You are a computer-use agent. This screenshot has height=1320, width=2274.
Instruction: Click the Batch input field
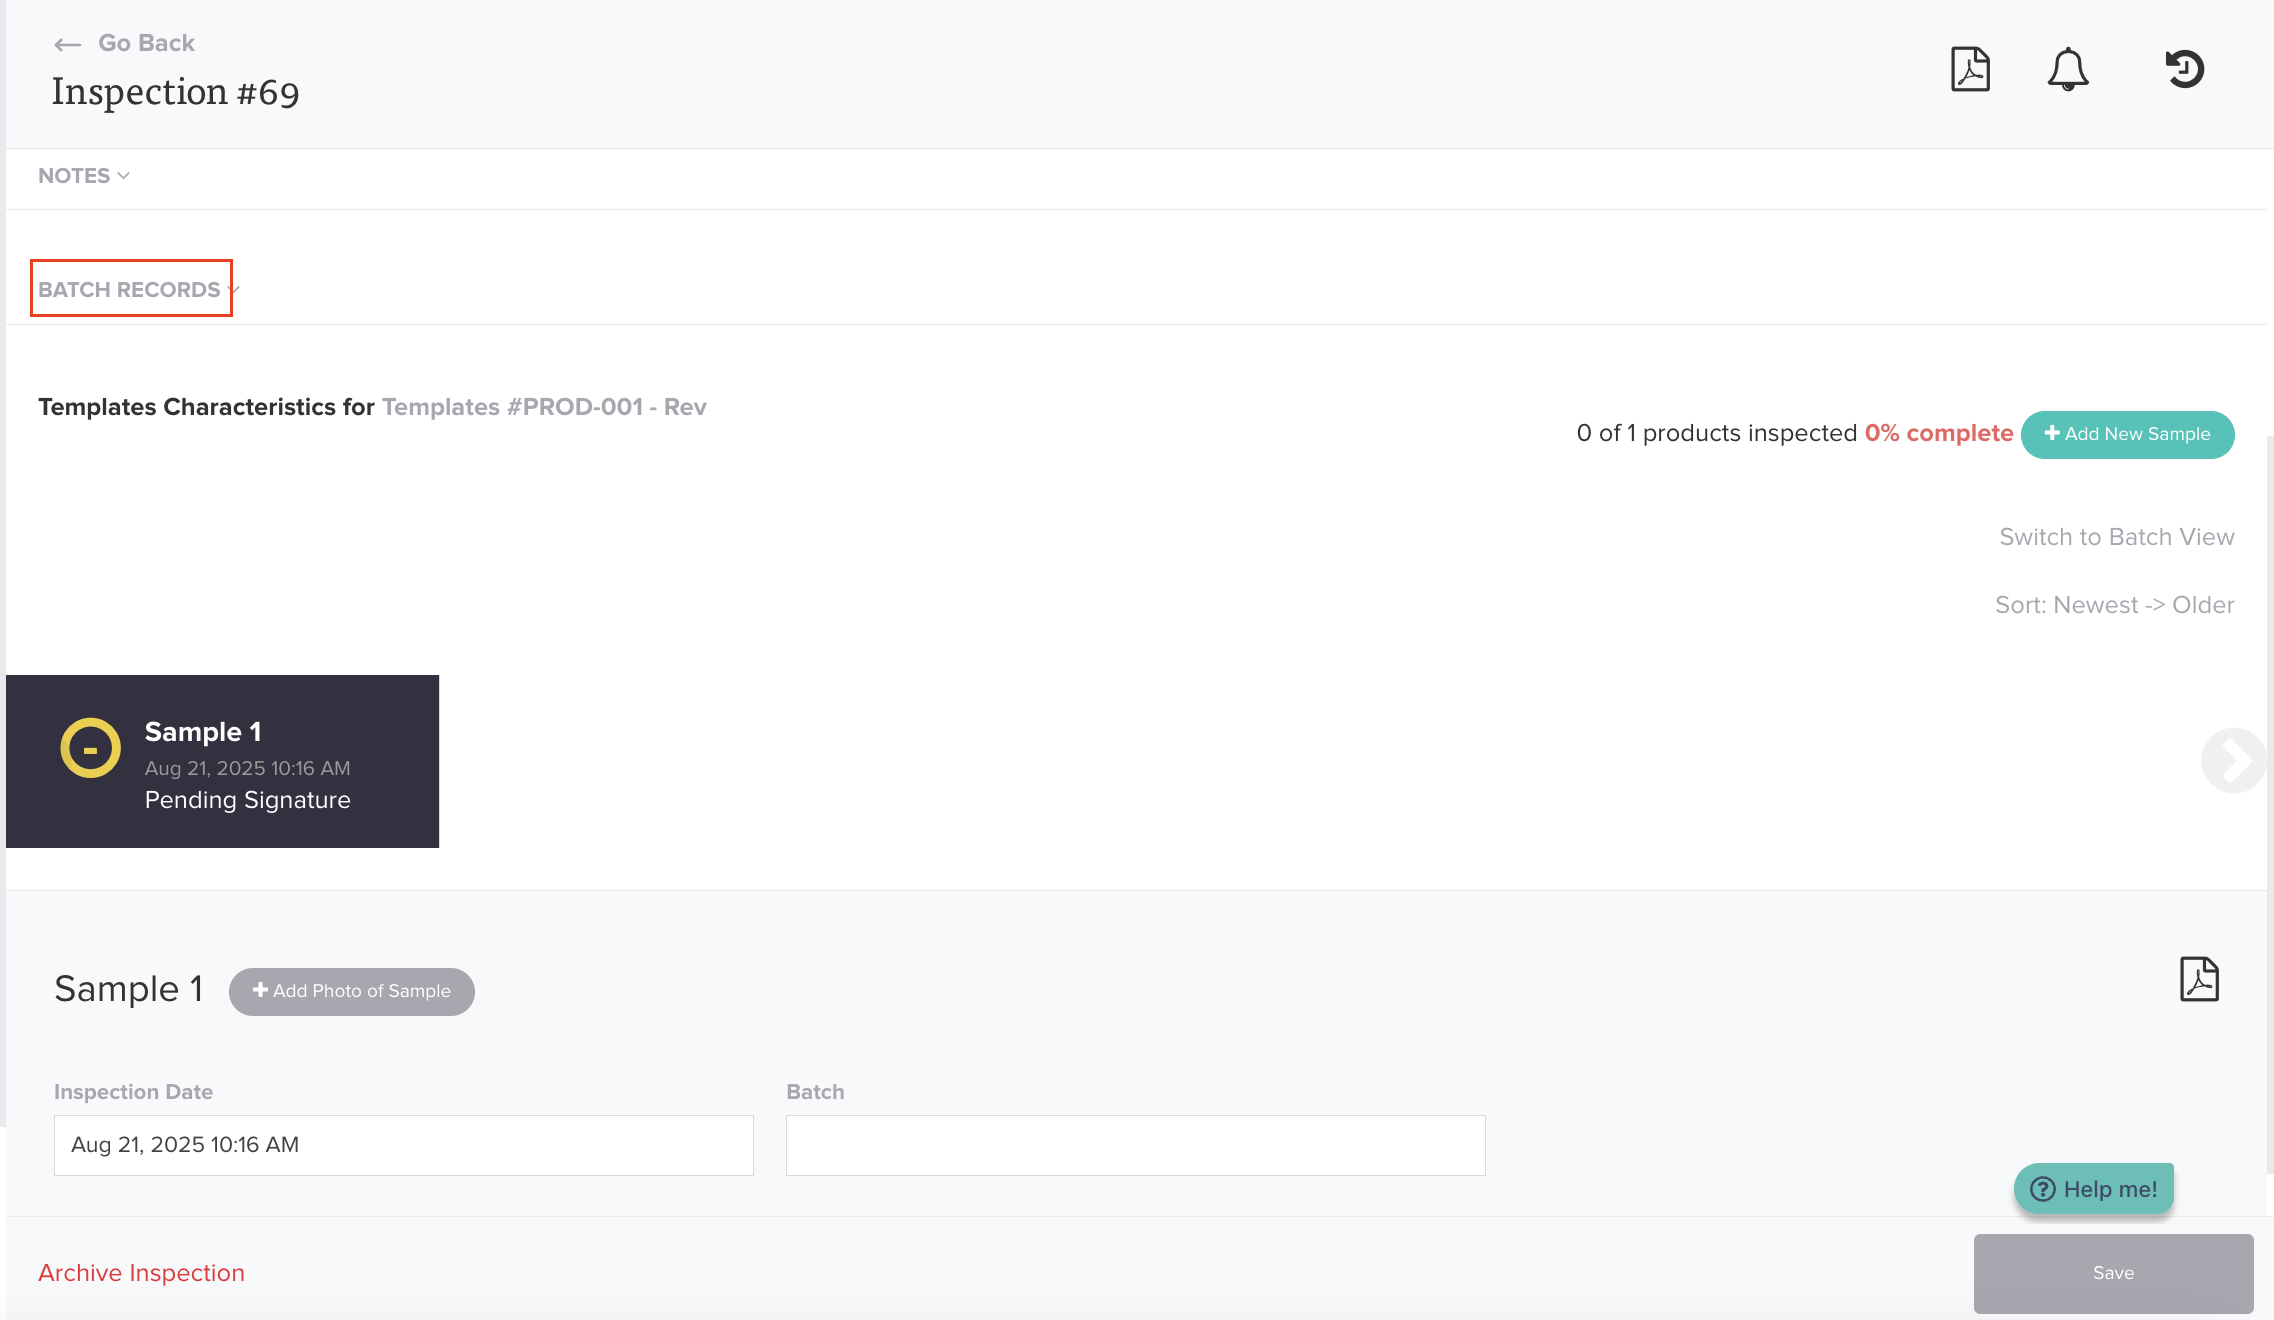1135,1145
